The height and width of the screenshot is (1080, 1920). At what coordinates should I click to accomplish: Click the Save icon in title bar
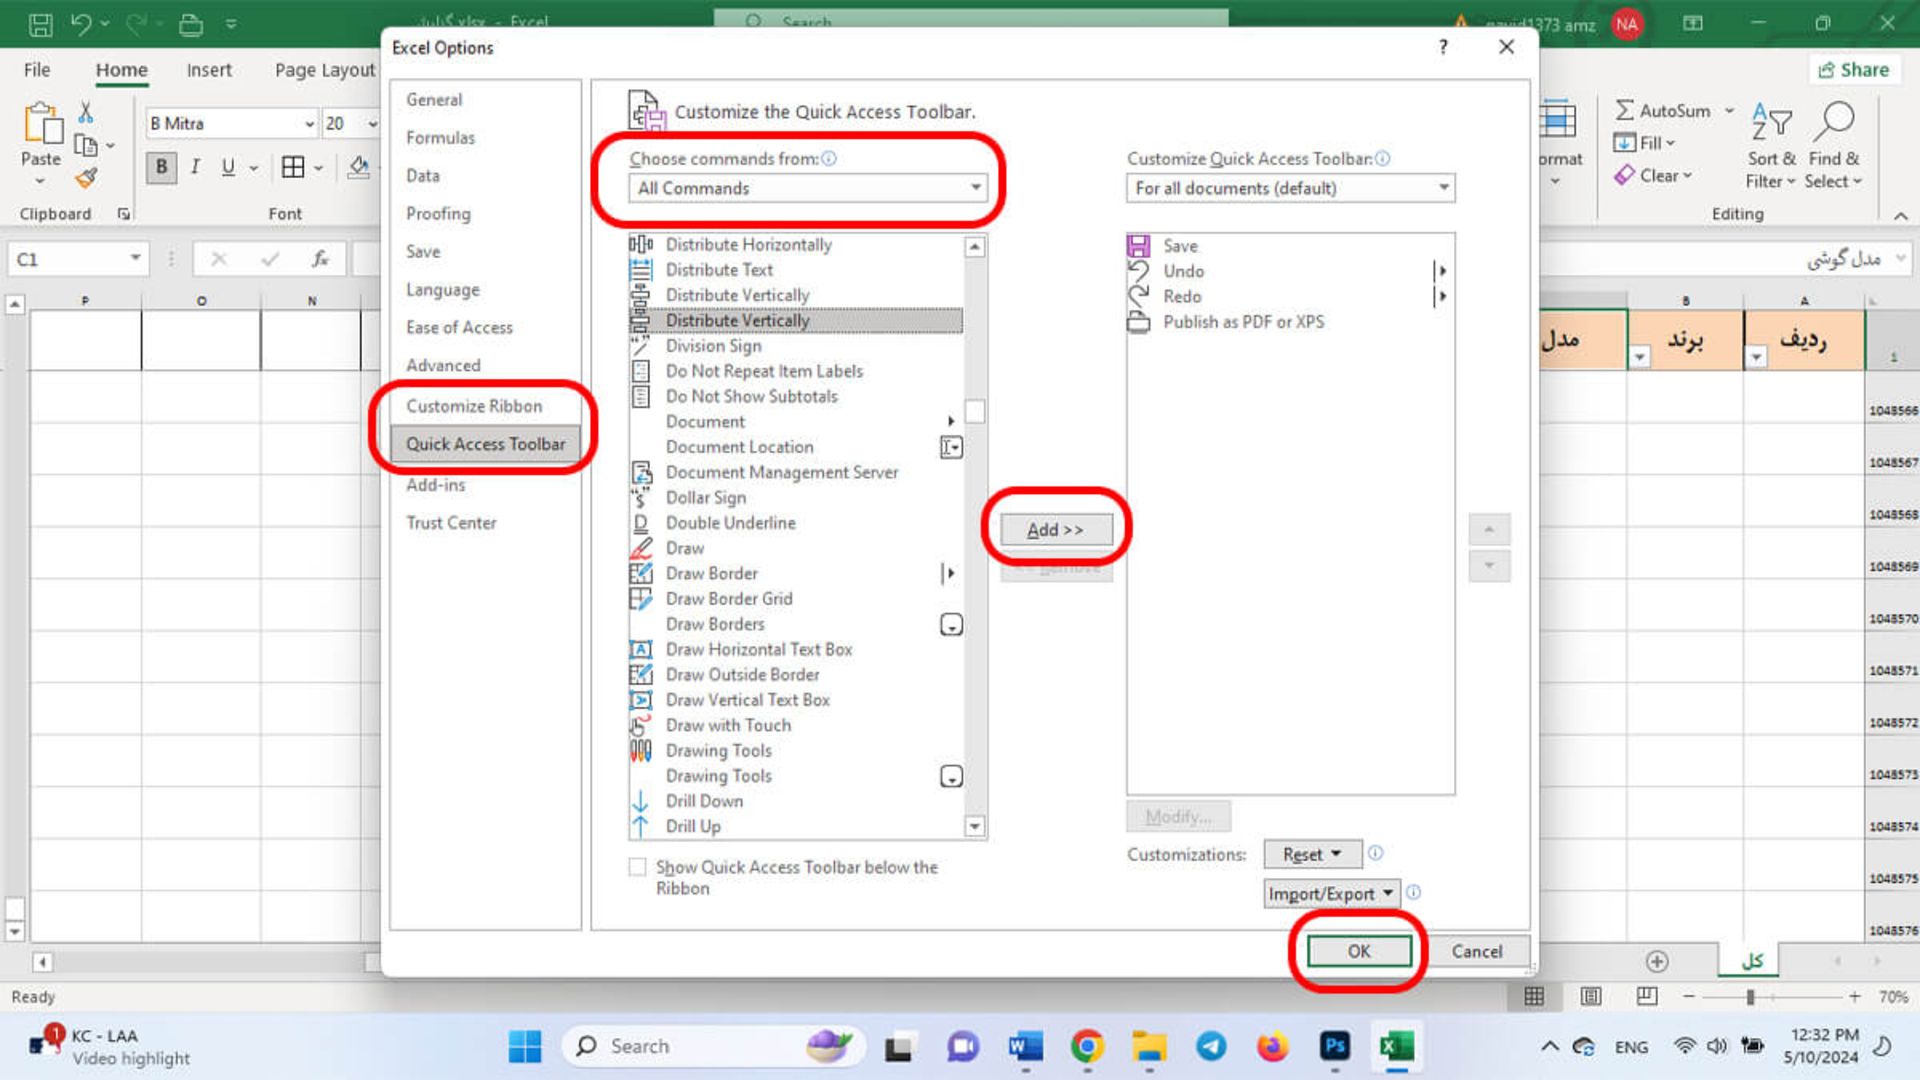click(x=40, y=24)
